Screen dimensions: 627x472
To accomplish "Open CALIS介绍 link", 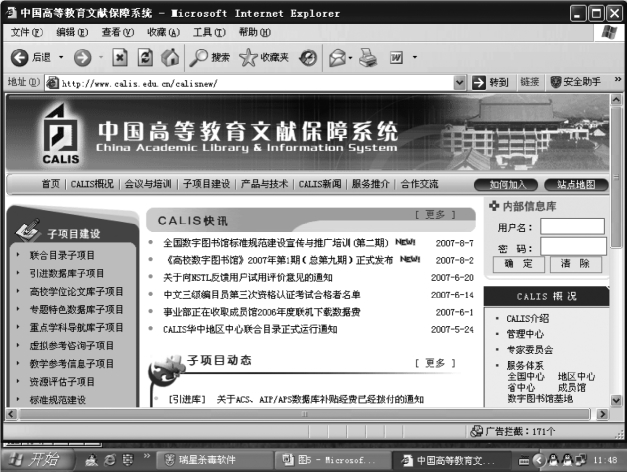I will click(528, 319).
